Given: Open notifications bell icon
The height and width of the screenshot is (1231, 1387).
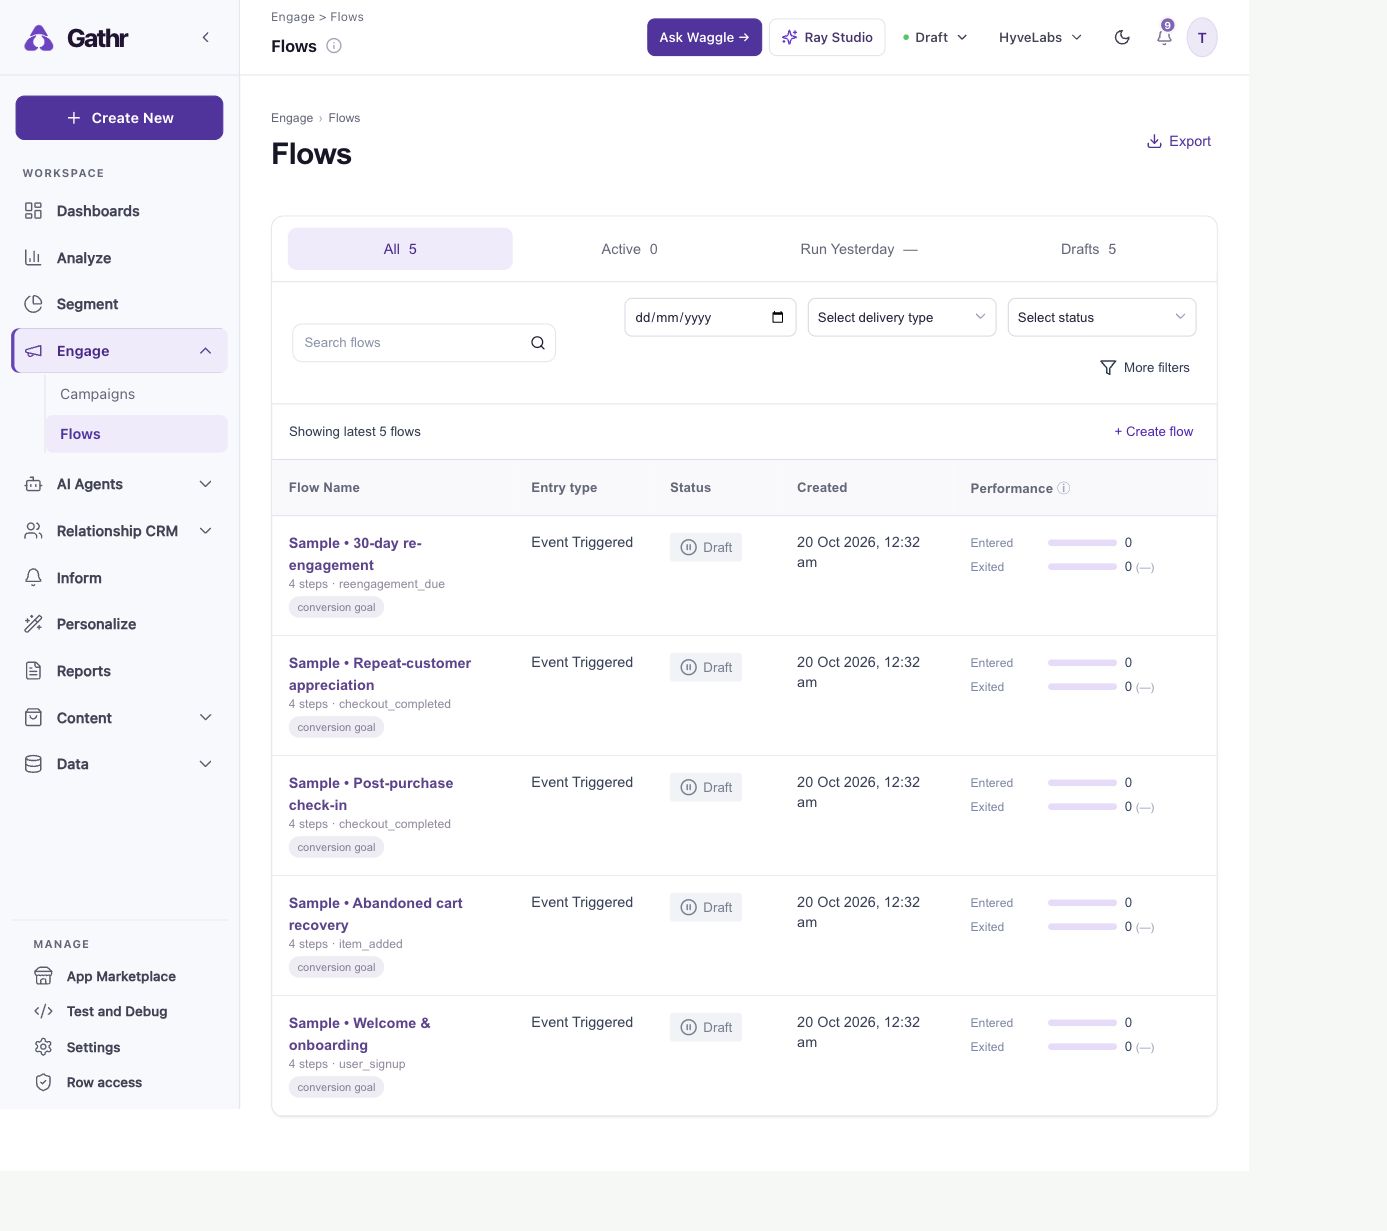Looking at the screenshot, I should click(x=1164, y=37).
